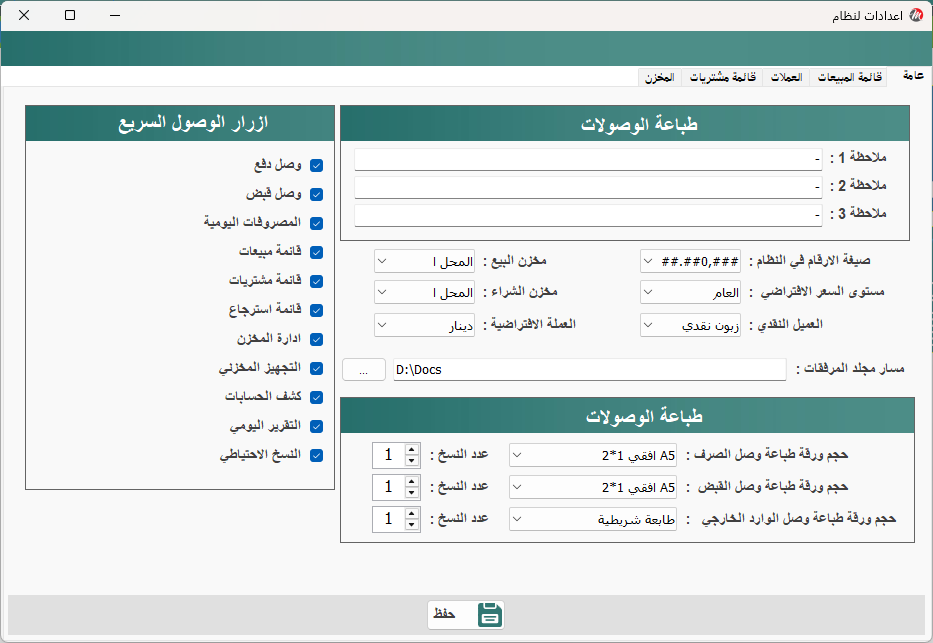The width and height of the screenshot is (933, 643).
Task: Switch to the المخزن tab
Action: coord(659,77)
